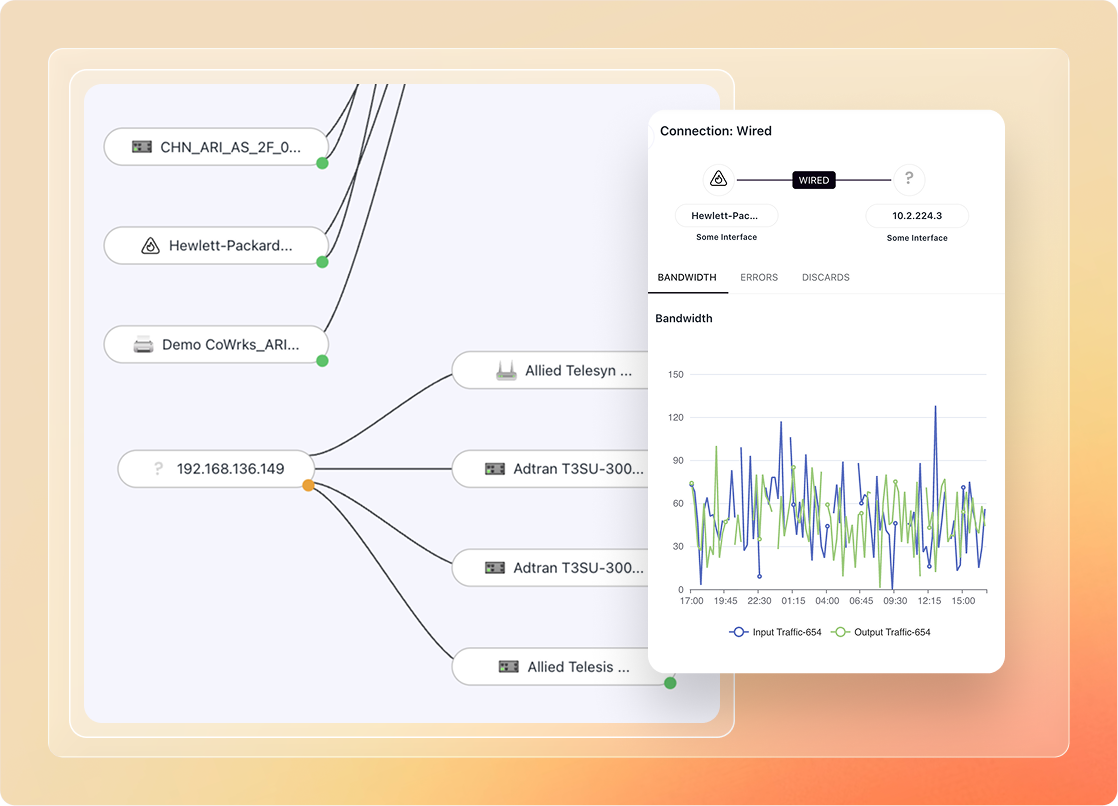
Task: Switch to the Errors tab
Action: click(758, 277)
